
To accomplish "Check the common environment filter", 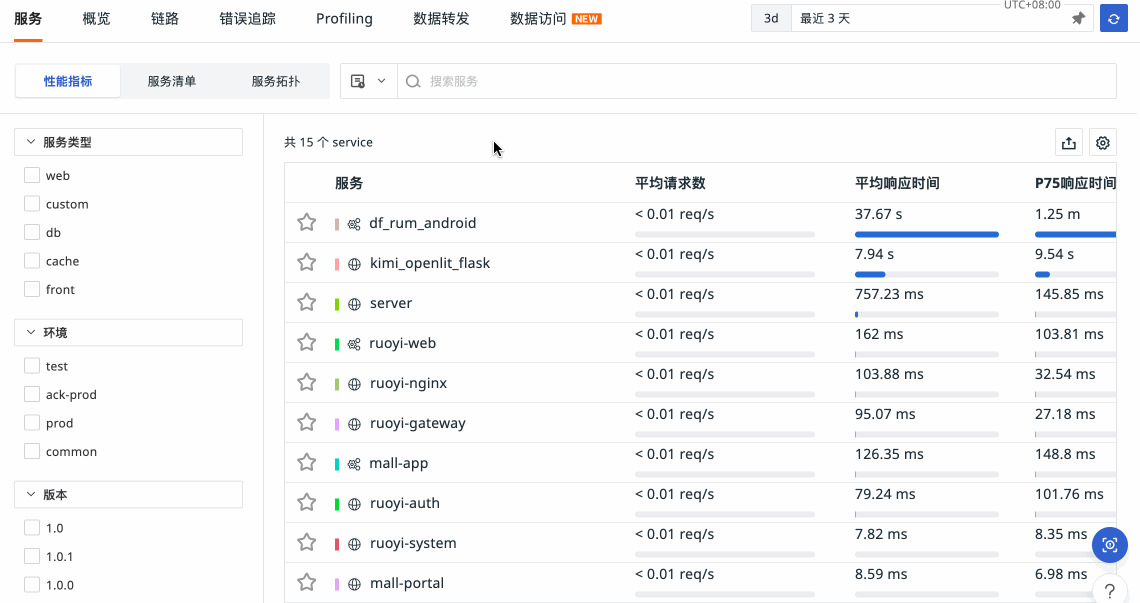I will (32, 451).
